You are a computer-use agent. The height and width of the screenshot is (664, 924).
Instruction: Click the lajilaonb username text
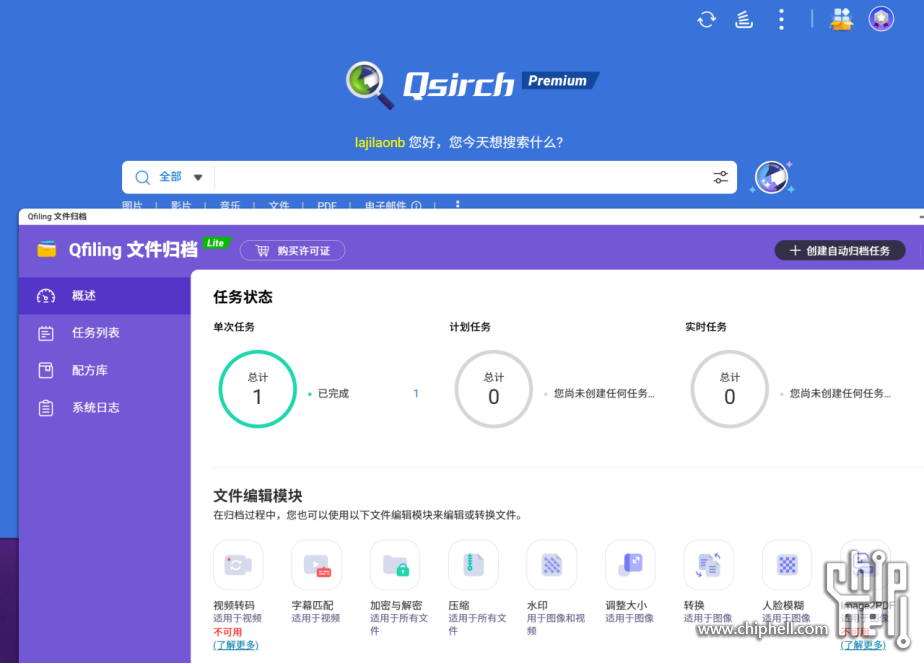[x=380, y=143]
